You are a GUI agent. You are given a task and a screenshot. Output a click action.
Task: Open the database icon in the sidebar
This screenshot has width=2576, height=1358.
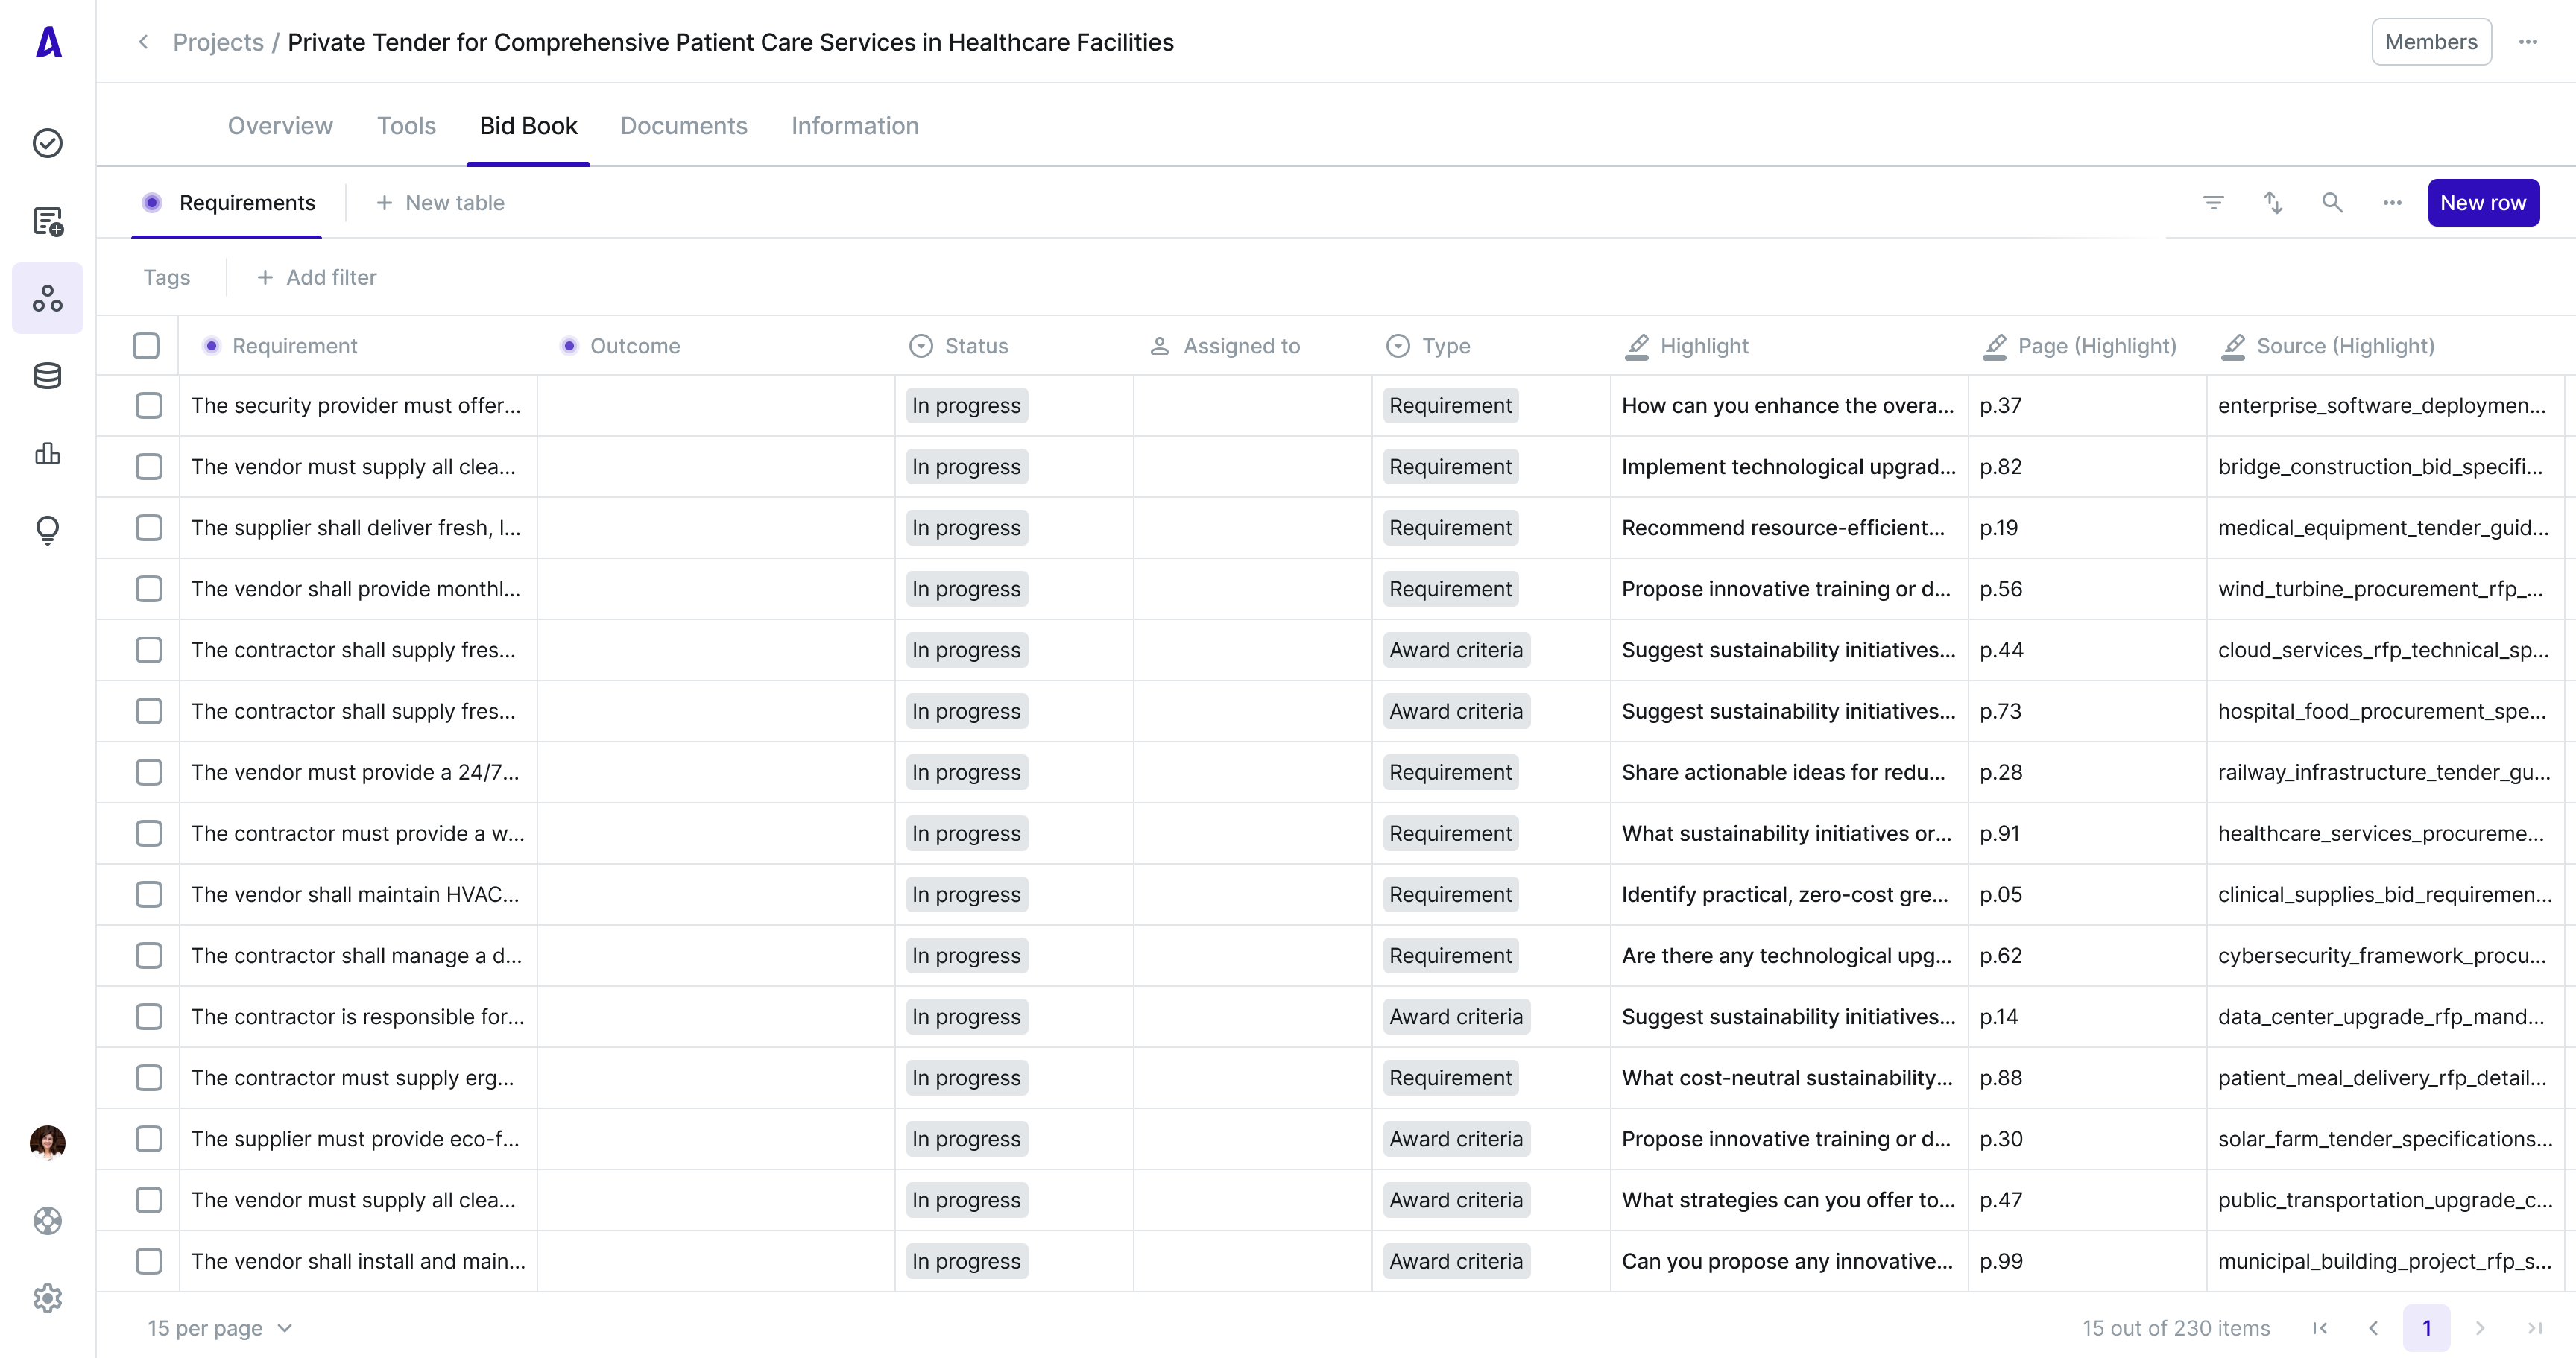(47, 376)
